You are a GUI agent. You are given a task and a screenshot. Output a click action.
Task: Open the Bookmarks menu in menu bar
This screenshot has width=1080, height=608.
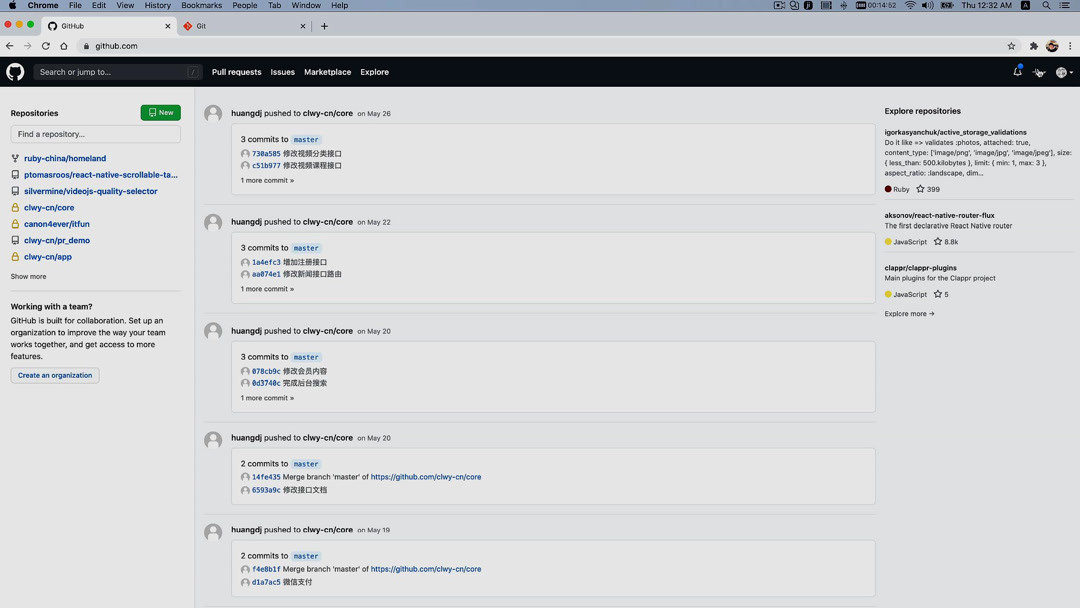click(201, 5)
